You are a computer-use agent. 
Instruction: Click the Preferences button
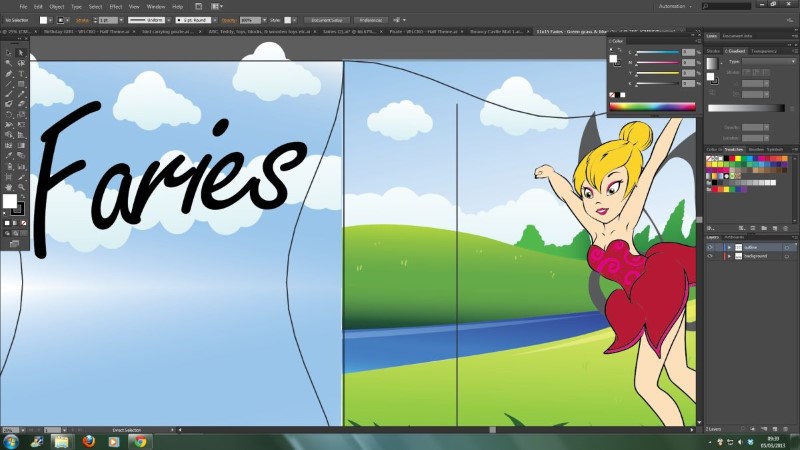370,19
